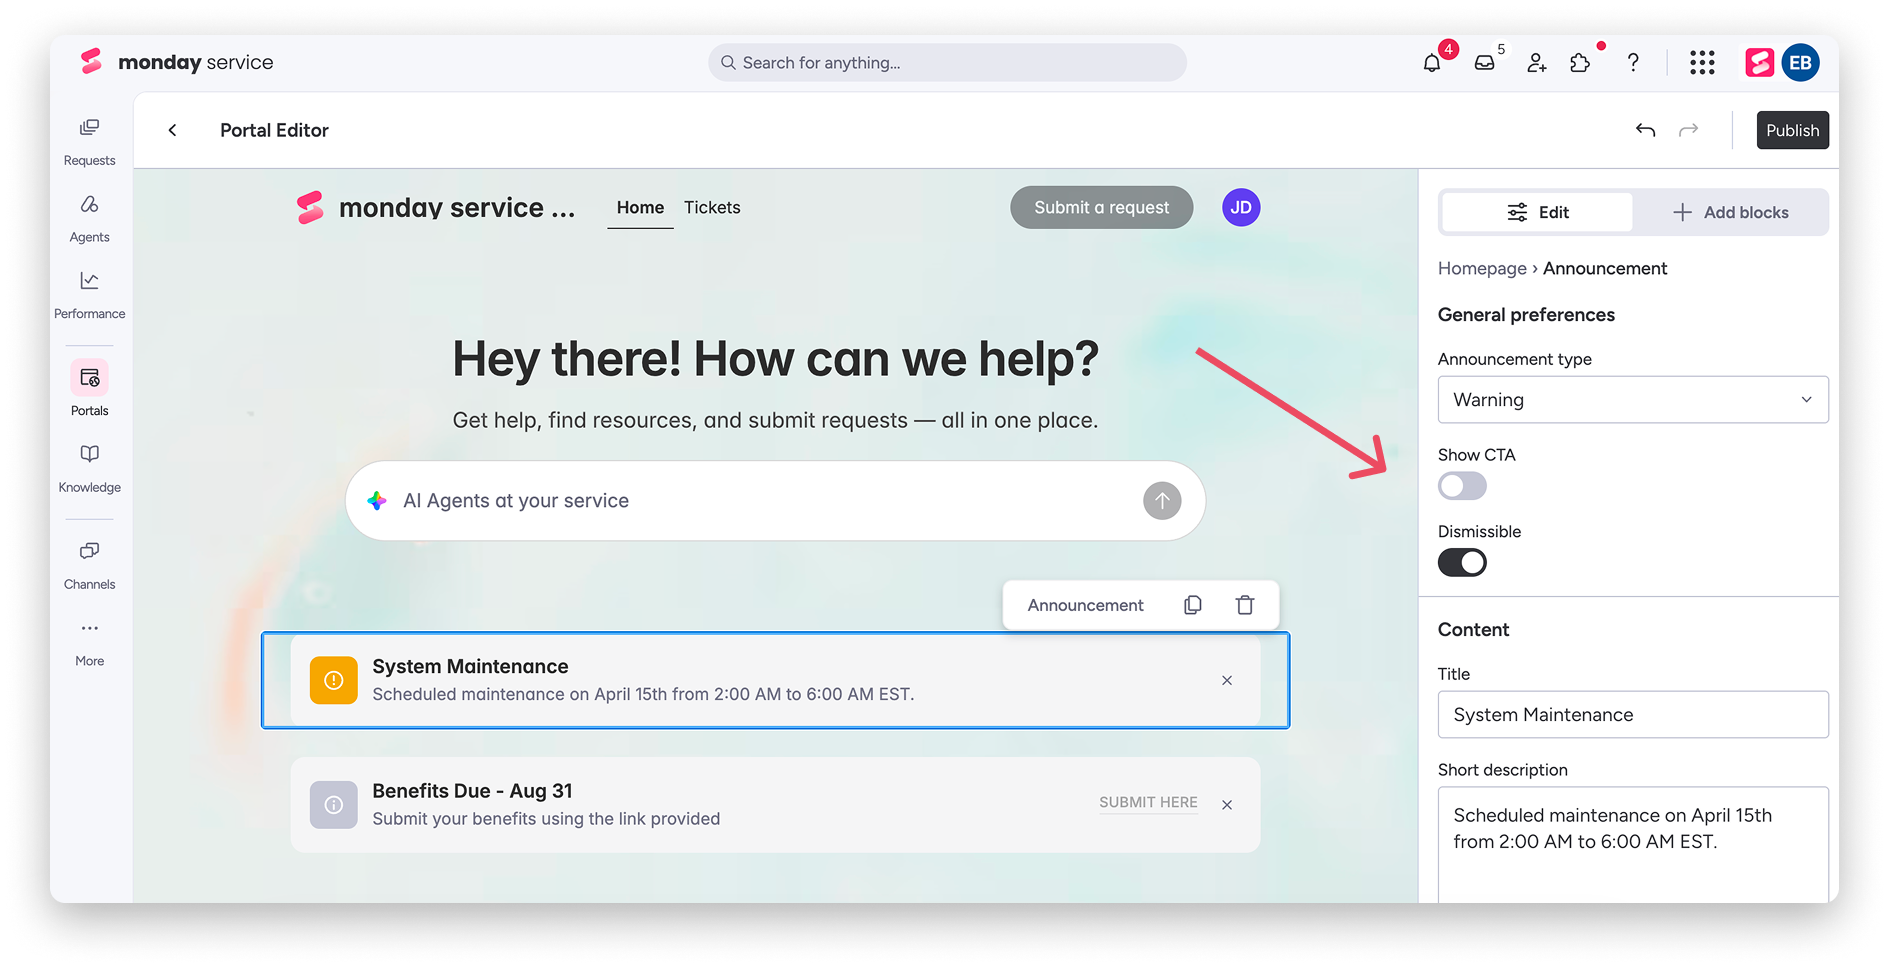This screenshot has height=968, width=1889.
Task: Click the SUBMIT HERE link
Action: (x=1148, y=802)
